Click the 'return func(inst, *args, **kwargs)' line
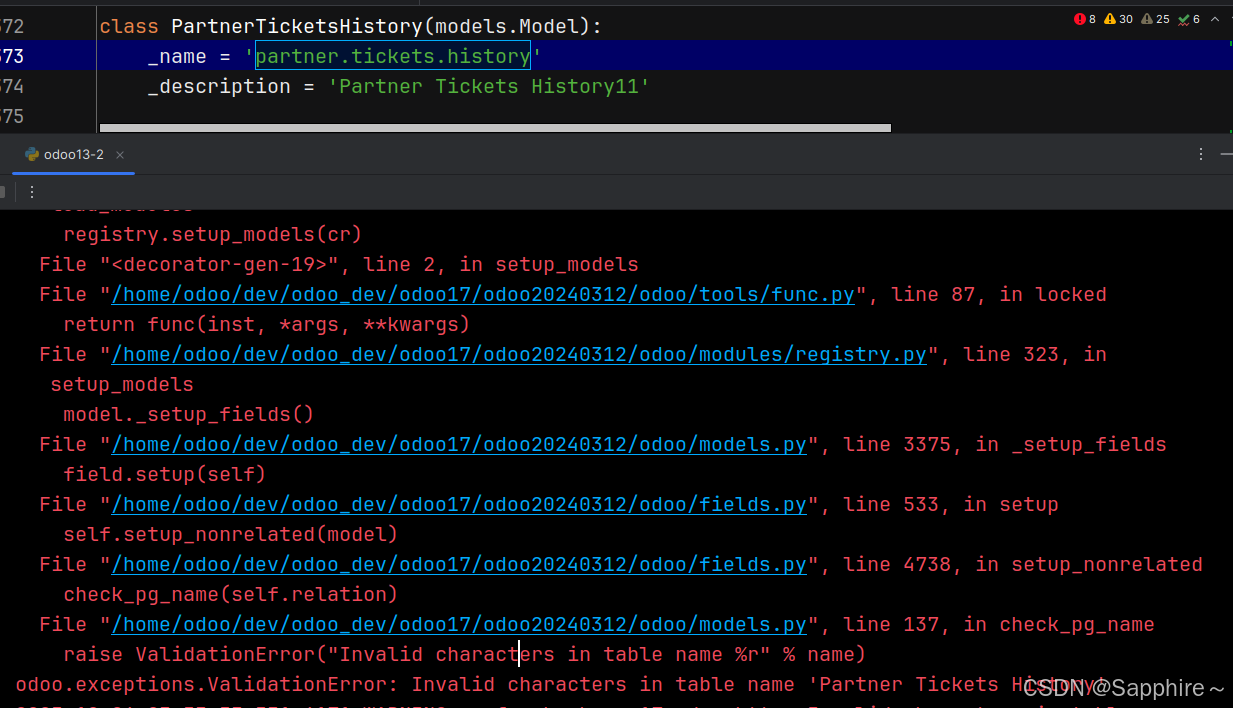The image size is (1233, 708). (x=267, y=325)
